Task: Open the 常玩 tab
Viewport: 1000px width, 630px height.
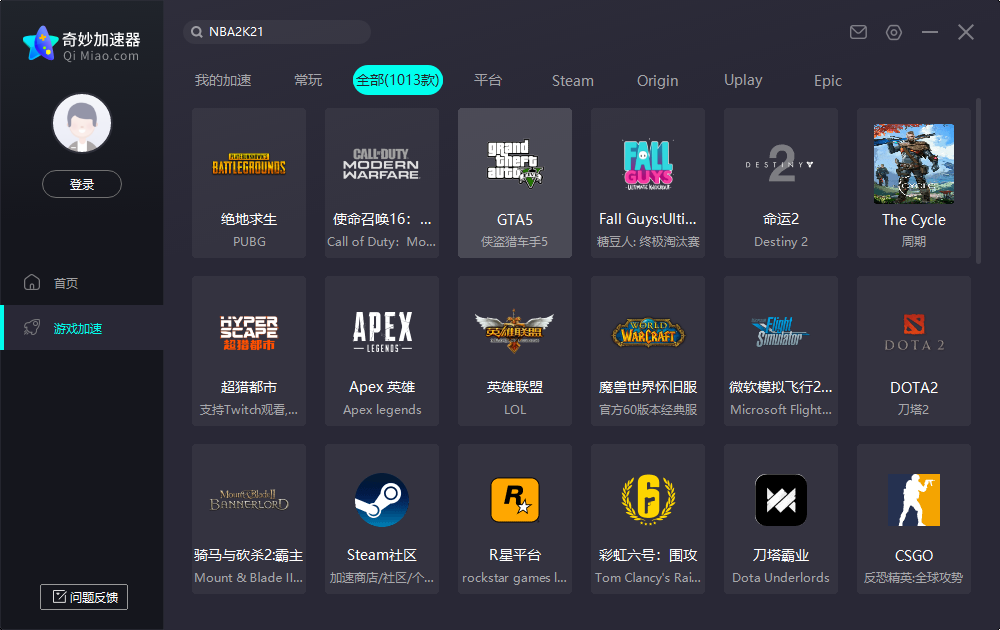Action: coord(308,80)
